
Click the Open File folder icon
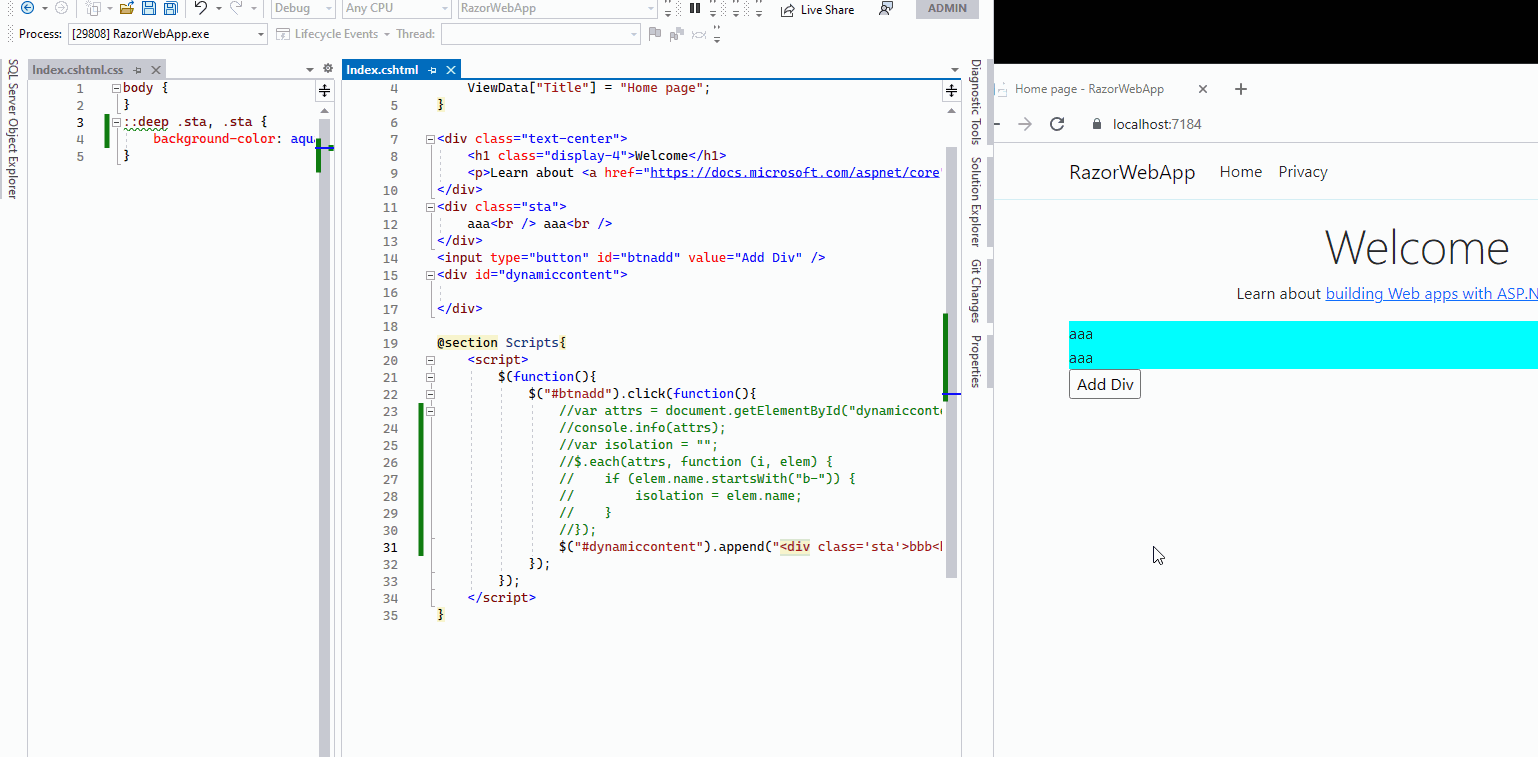point(126,8)
